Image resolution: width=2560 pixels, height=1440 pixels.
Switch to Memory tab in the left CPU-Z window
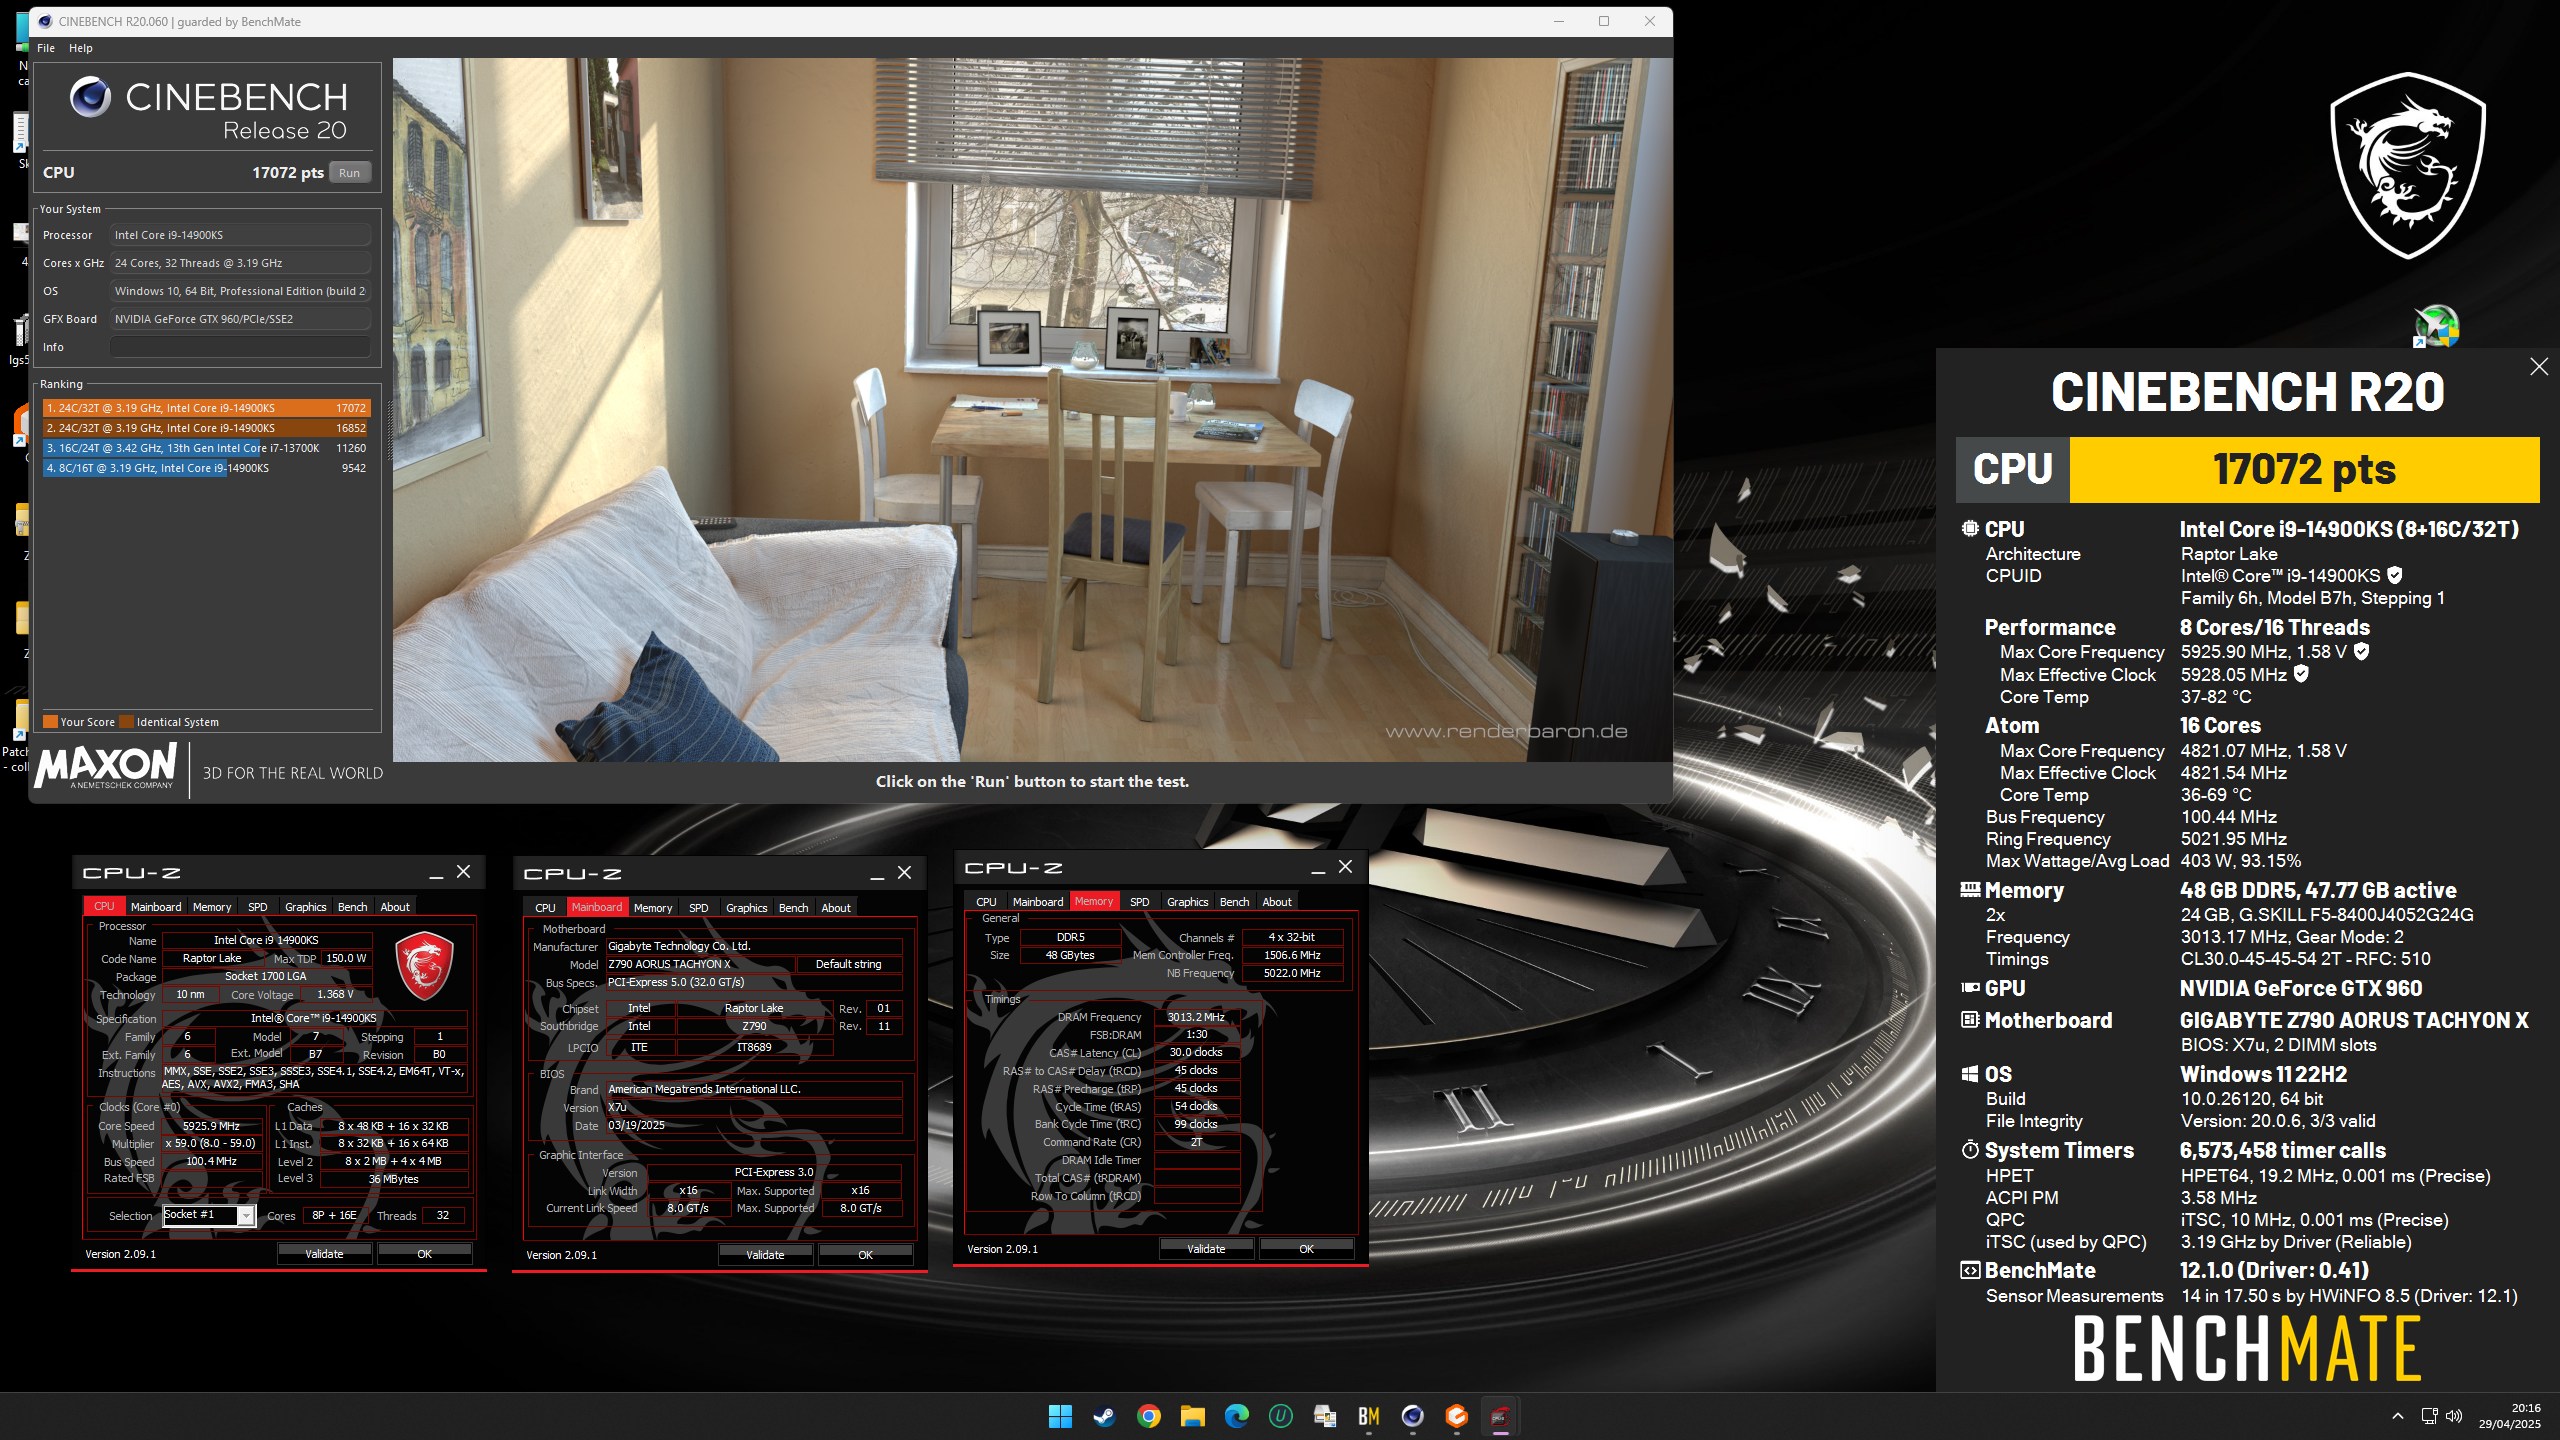212,907
